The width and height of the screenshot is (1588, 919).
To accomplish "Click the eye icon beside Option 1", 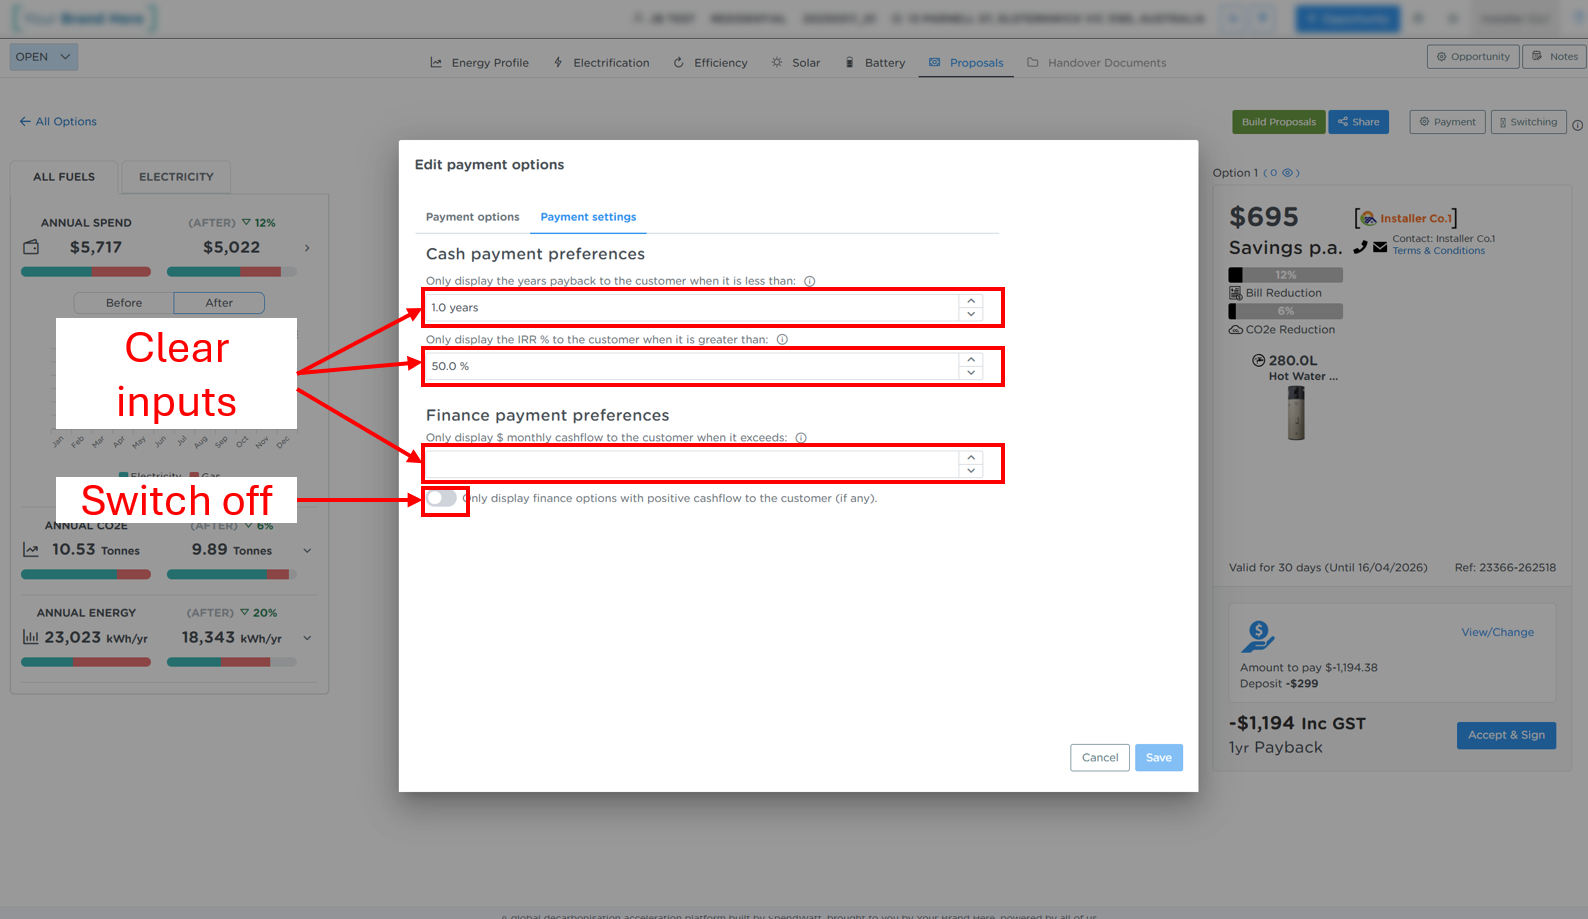I will click(1288, 173).
